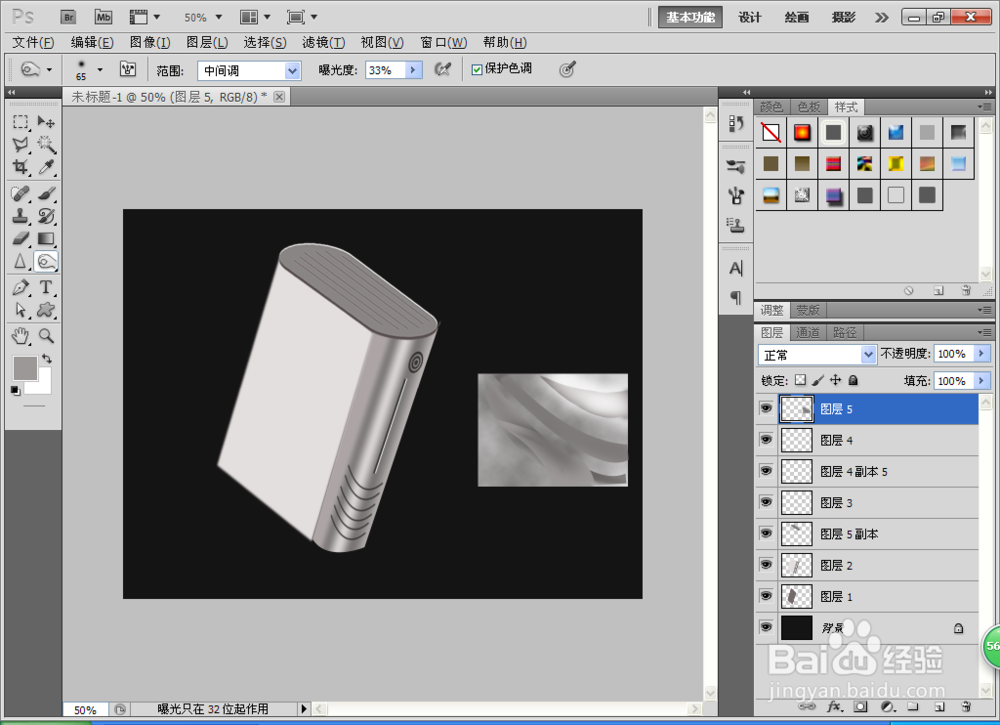Launch Mini Bridge from top bar
The width and height of the screenshot is (1000, 725).
coord(103,17)
